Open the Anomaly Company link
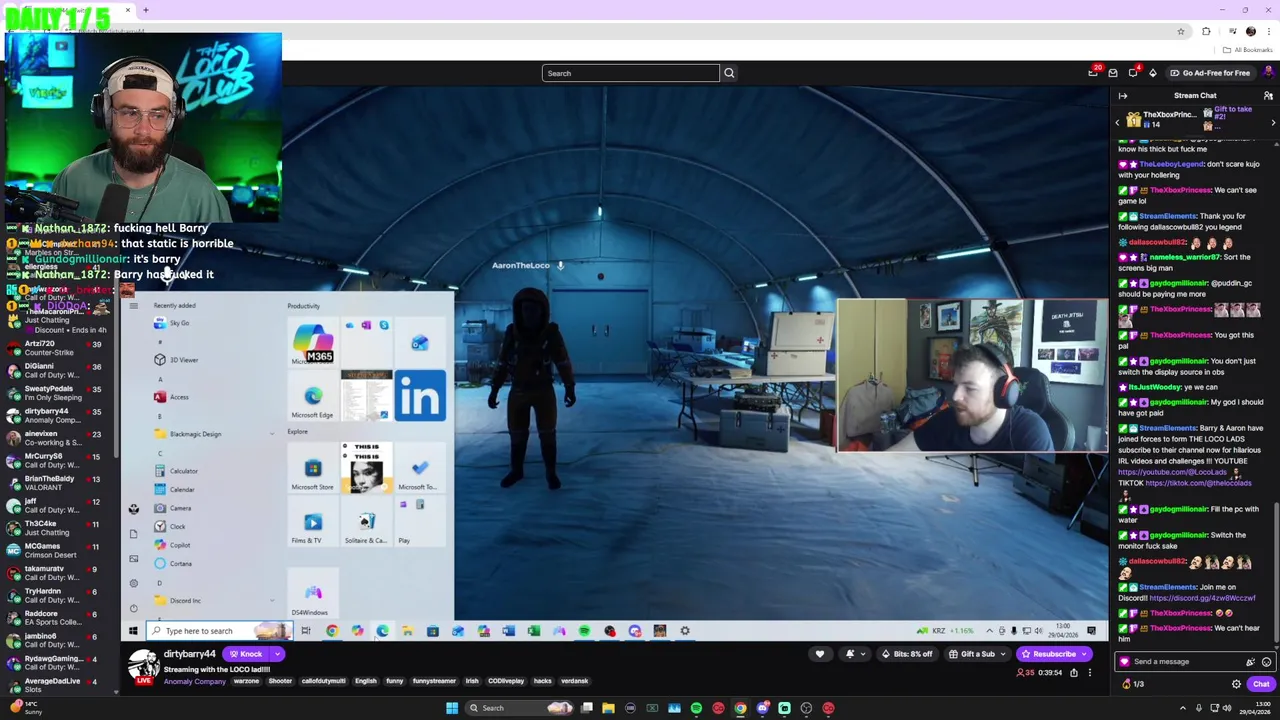The width and height of the screenshot is (1280, 720). coord(195,681)
